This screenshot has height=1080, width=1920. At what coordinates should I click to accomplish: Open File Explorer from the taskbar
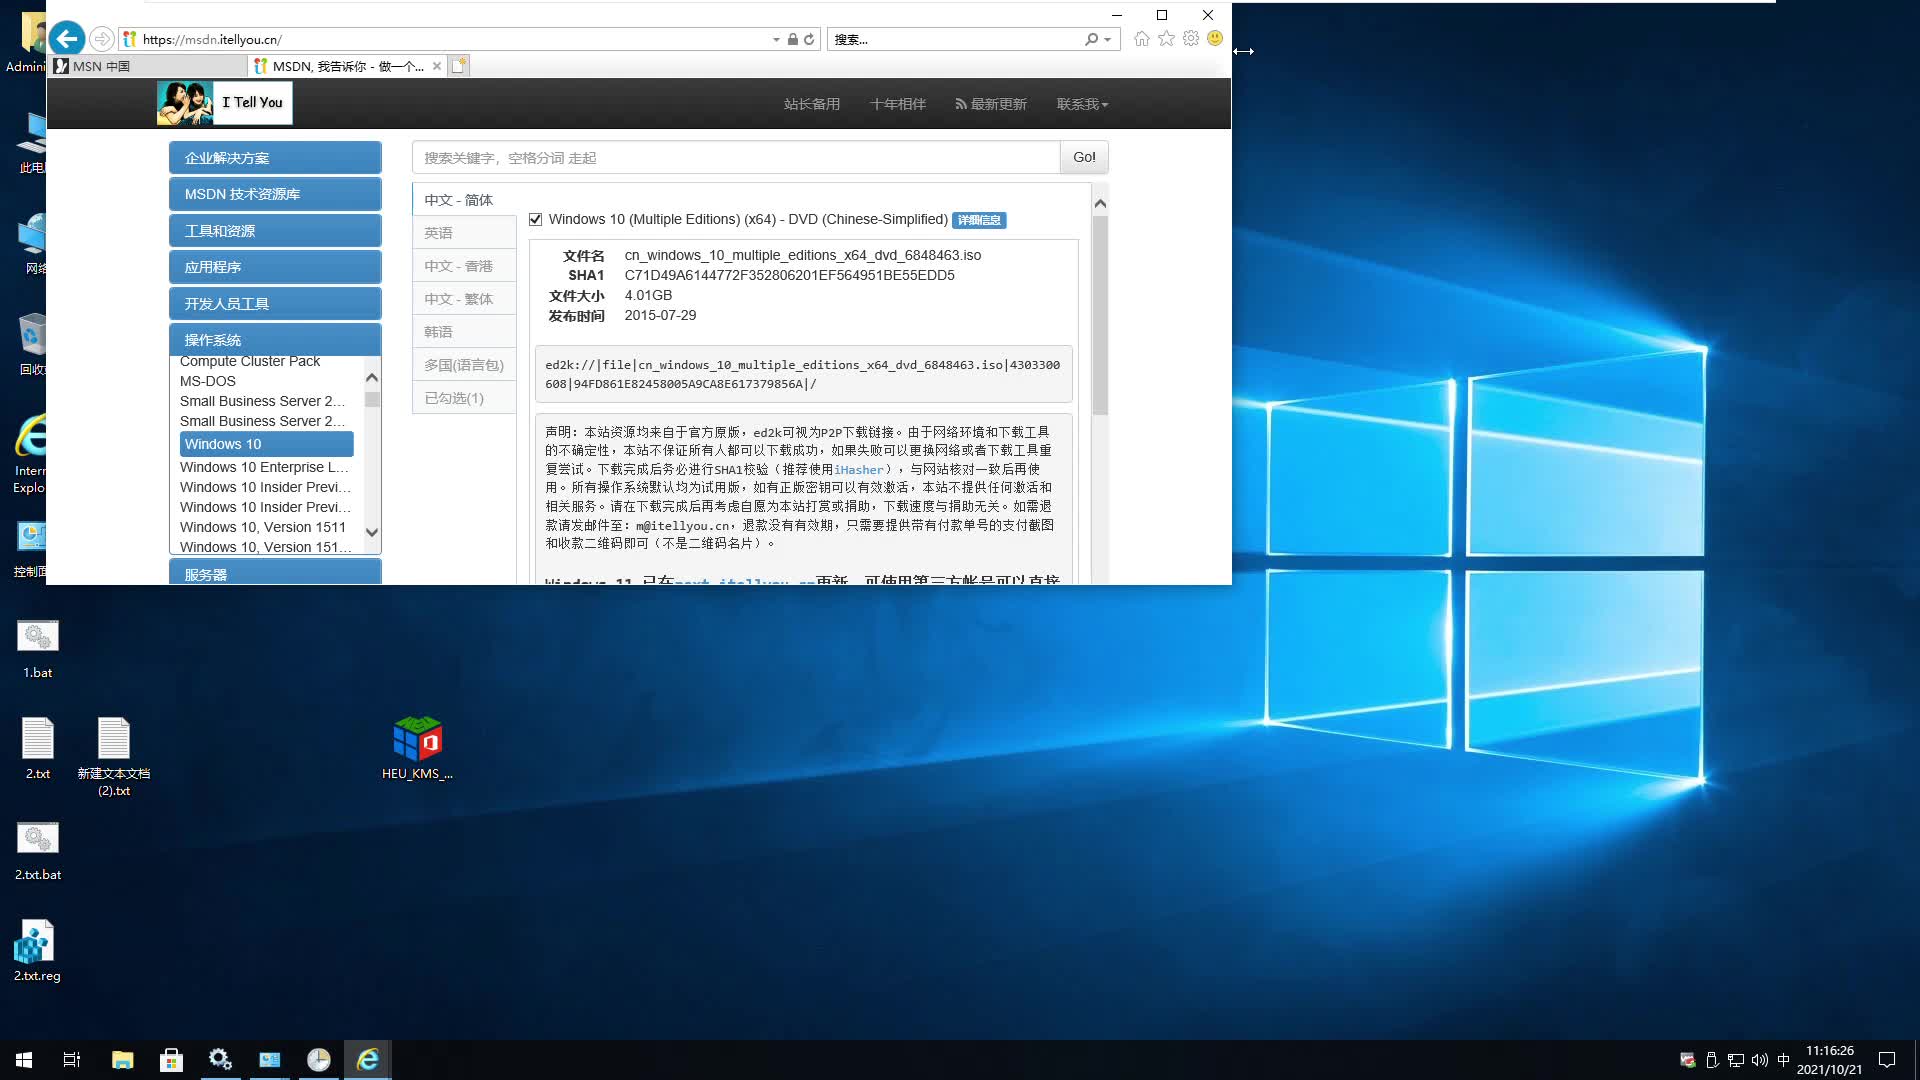click(x=122, y=1060)
